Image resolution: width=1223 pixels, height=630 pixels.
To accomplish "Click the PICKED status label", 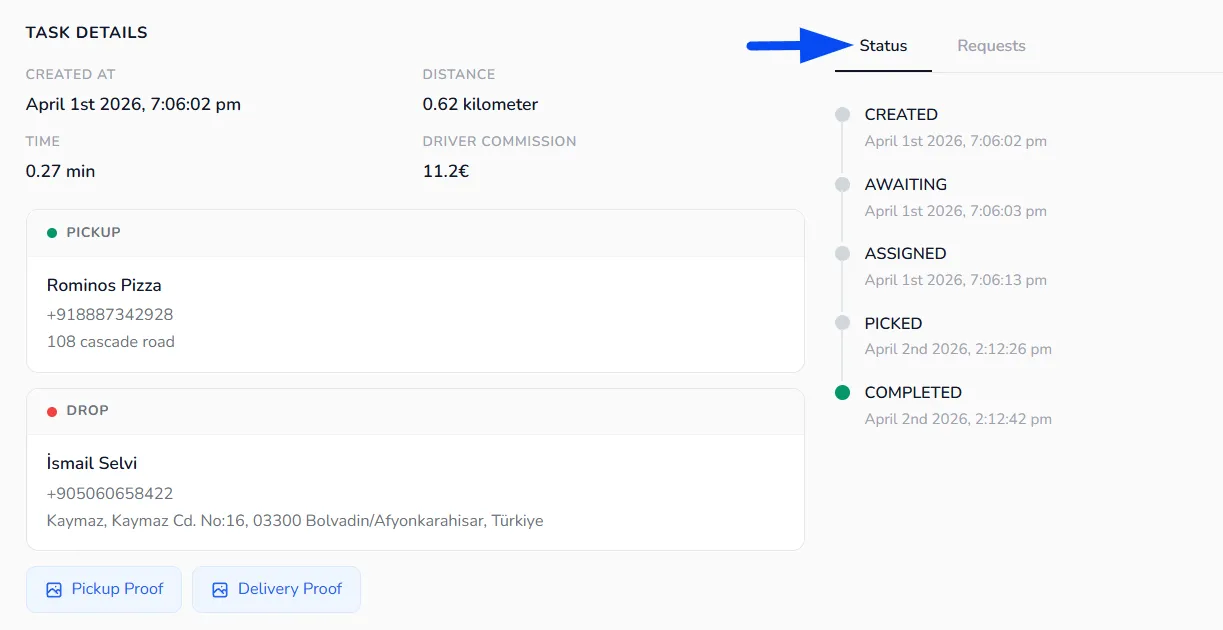I will click(893, 323).
